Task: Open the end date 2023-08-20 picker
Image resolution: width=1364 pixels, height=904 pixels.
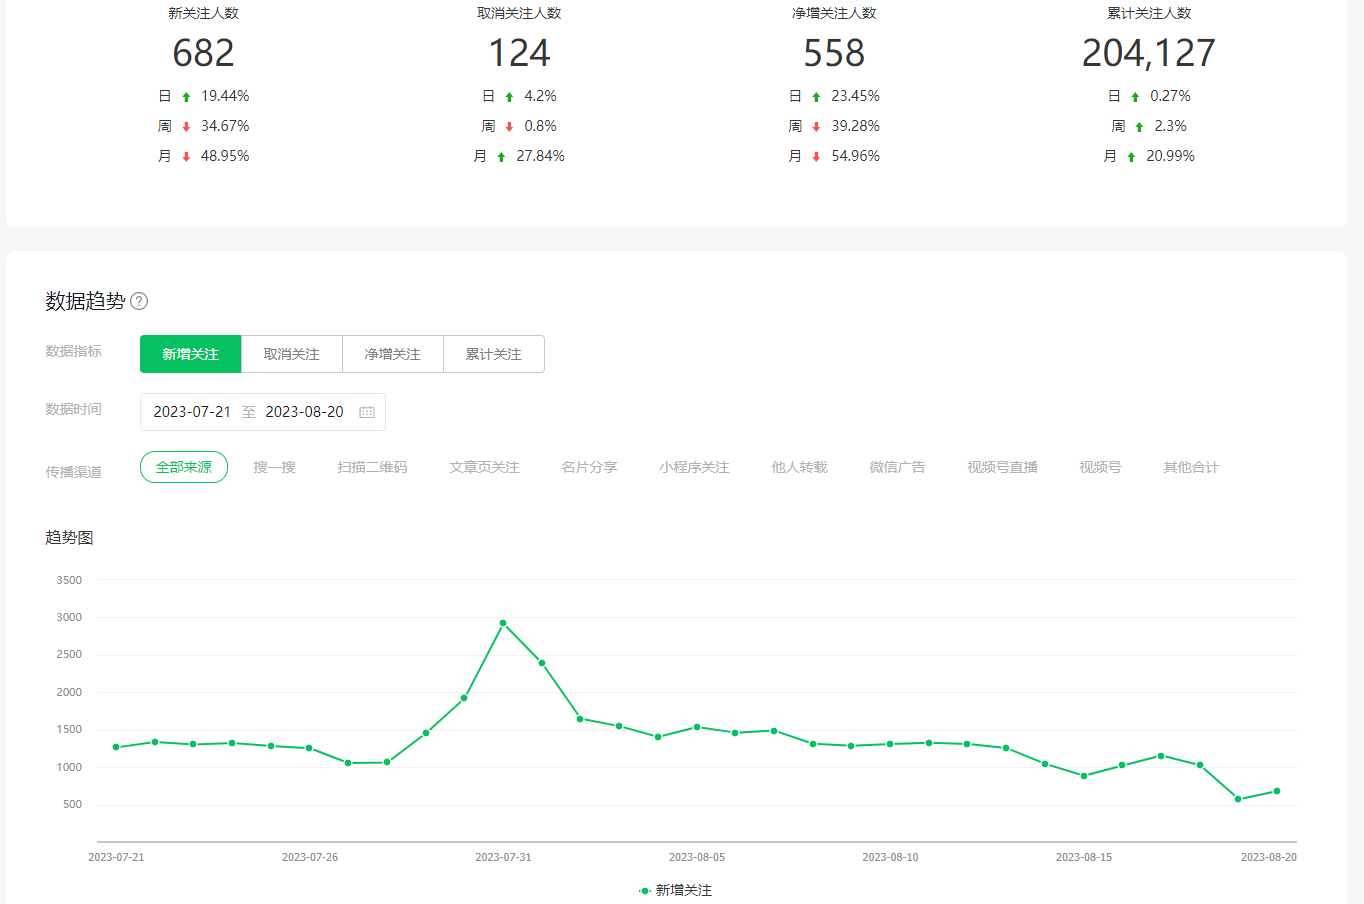Action: (x=304, y=412)
